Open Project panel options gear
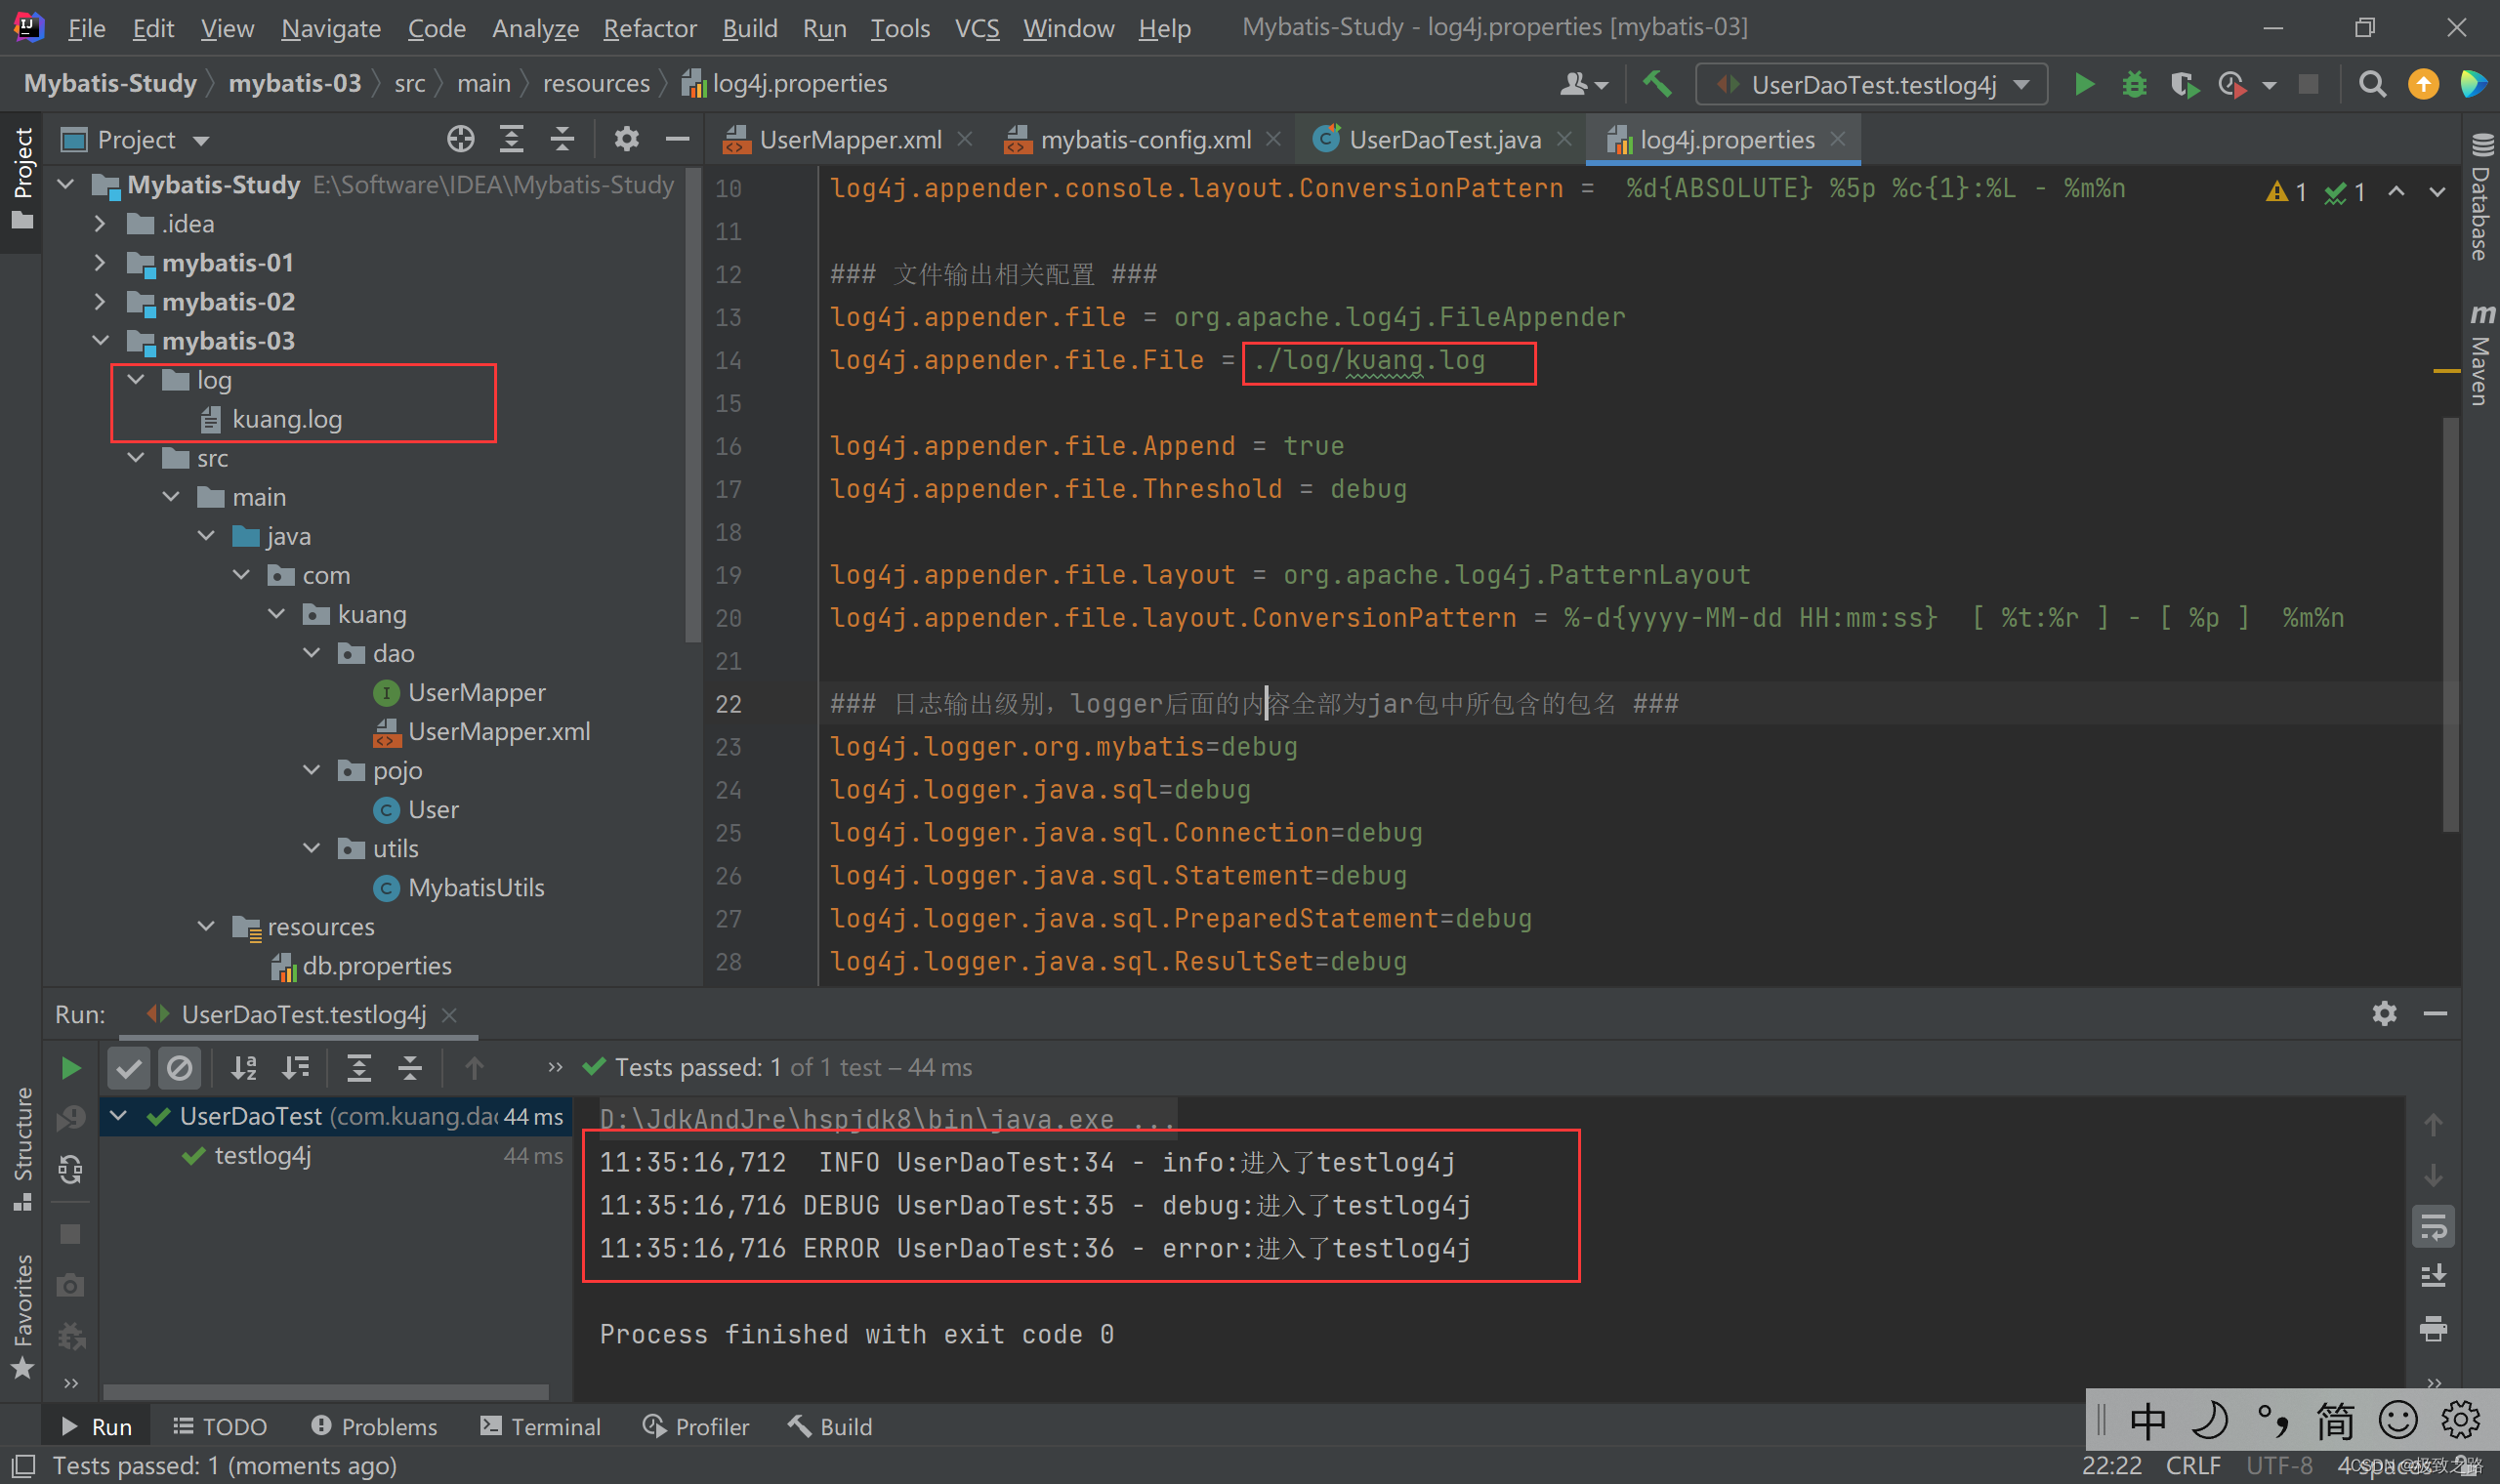 coord(626,139)
